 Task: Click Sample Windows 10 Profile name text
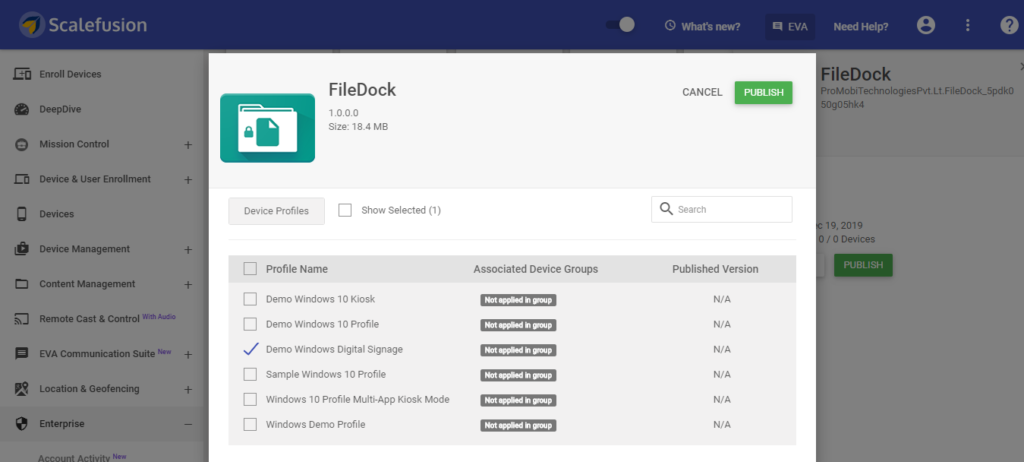coord(325,374)
